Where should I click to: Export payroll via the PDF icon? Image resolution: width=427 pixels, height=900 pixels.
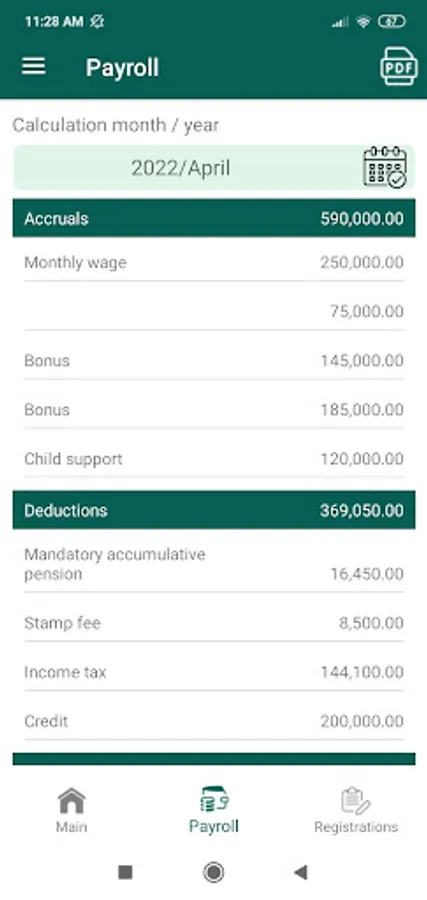(x=398, y=67)
